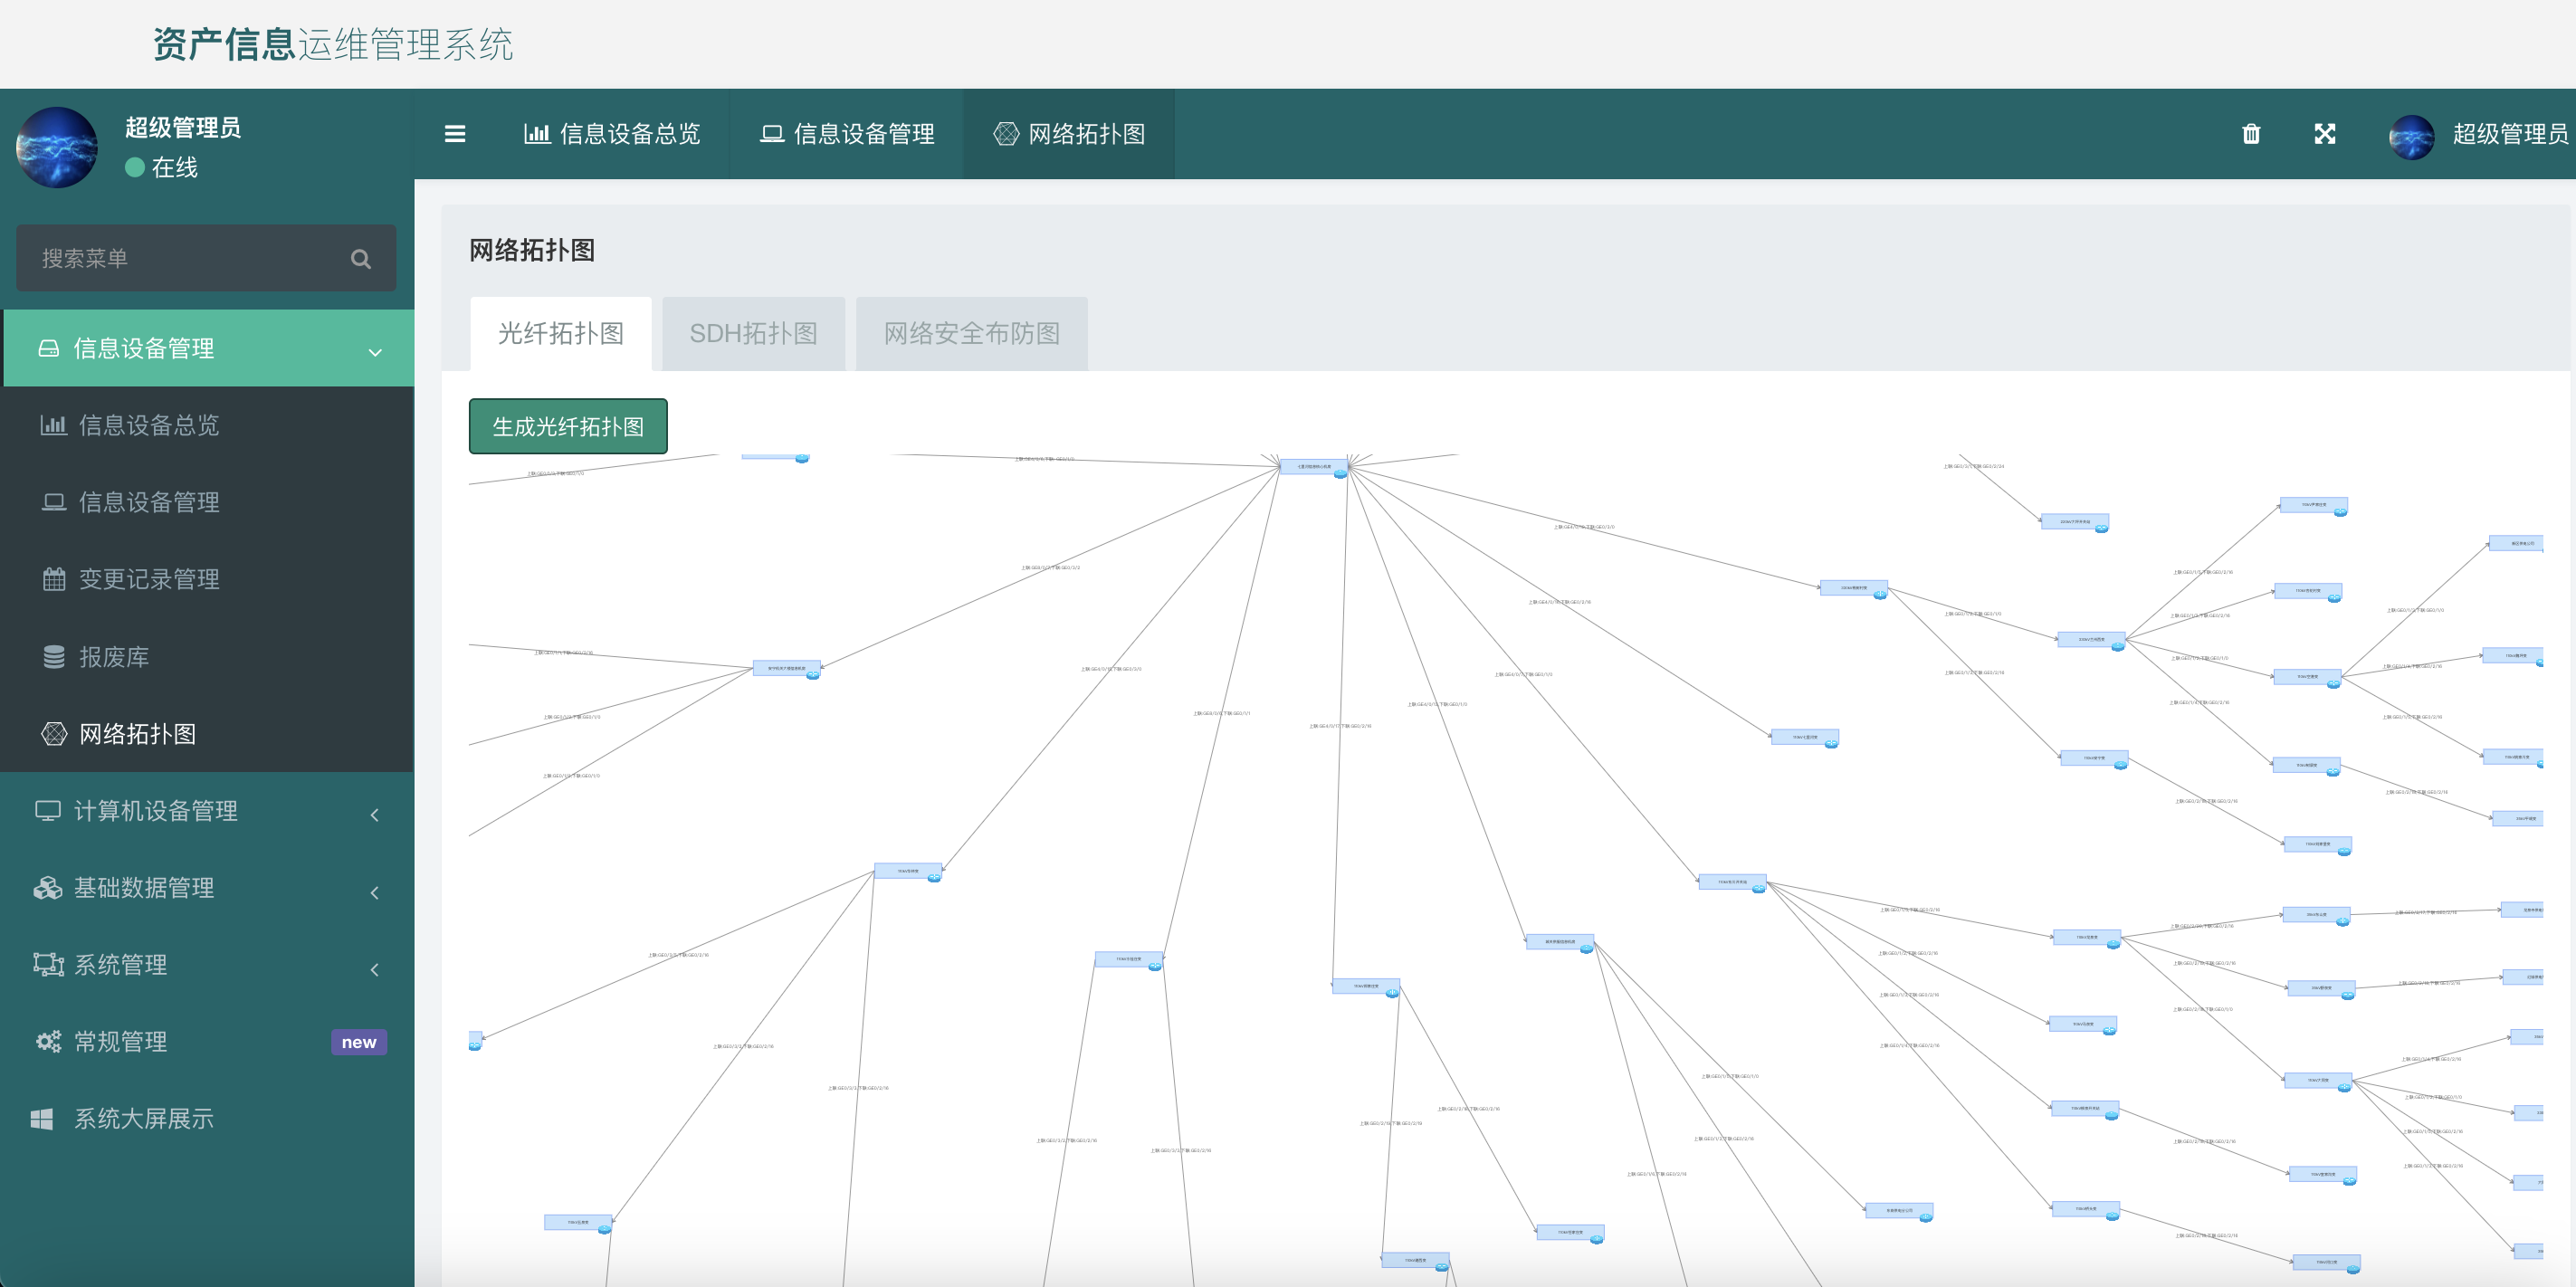
Task: Select the central hub node at the top of the topology
Action: [x=1314, y=467]
